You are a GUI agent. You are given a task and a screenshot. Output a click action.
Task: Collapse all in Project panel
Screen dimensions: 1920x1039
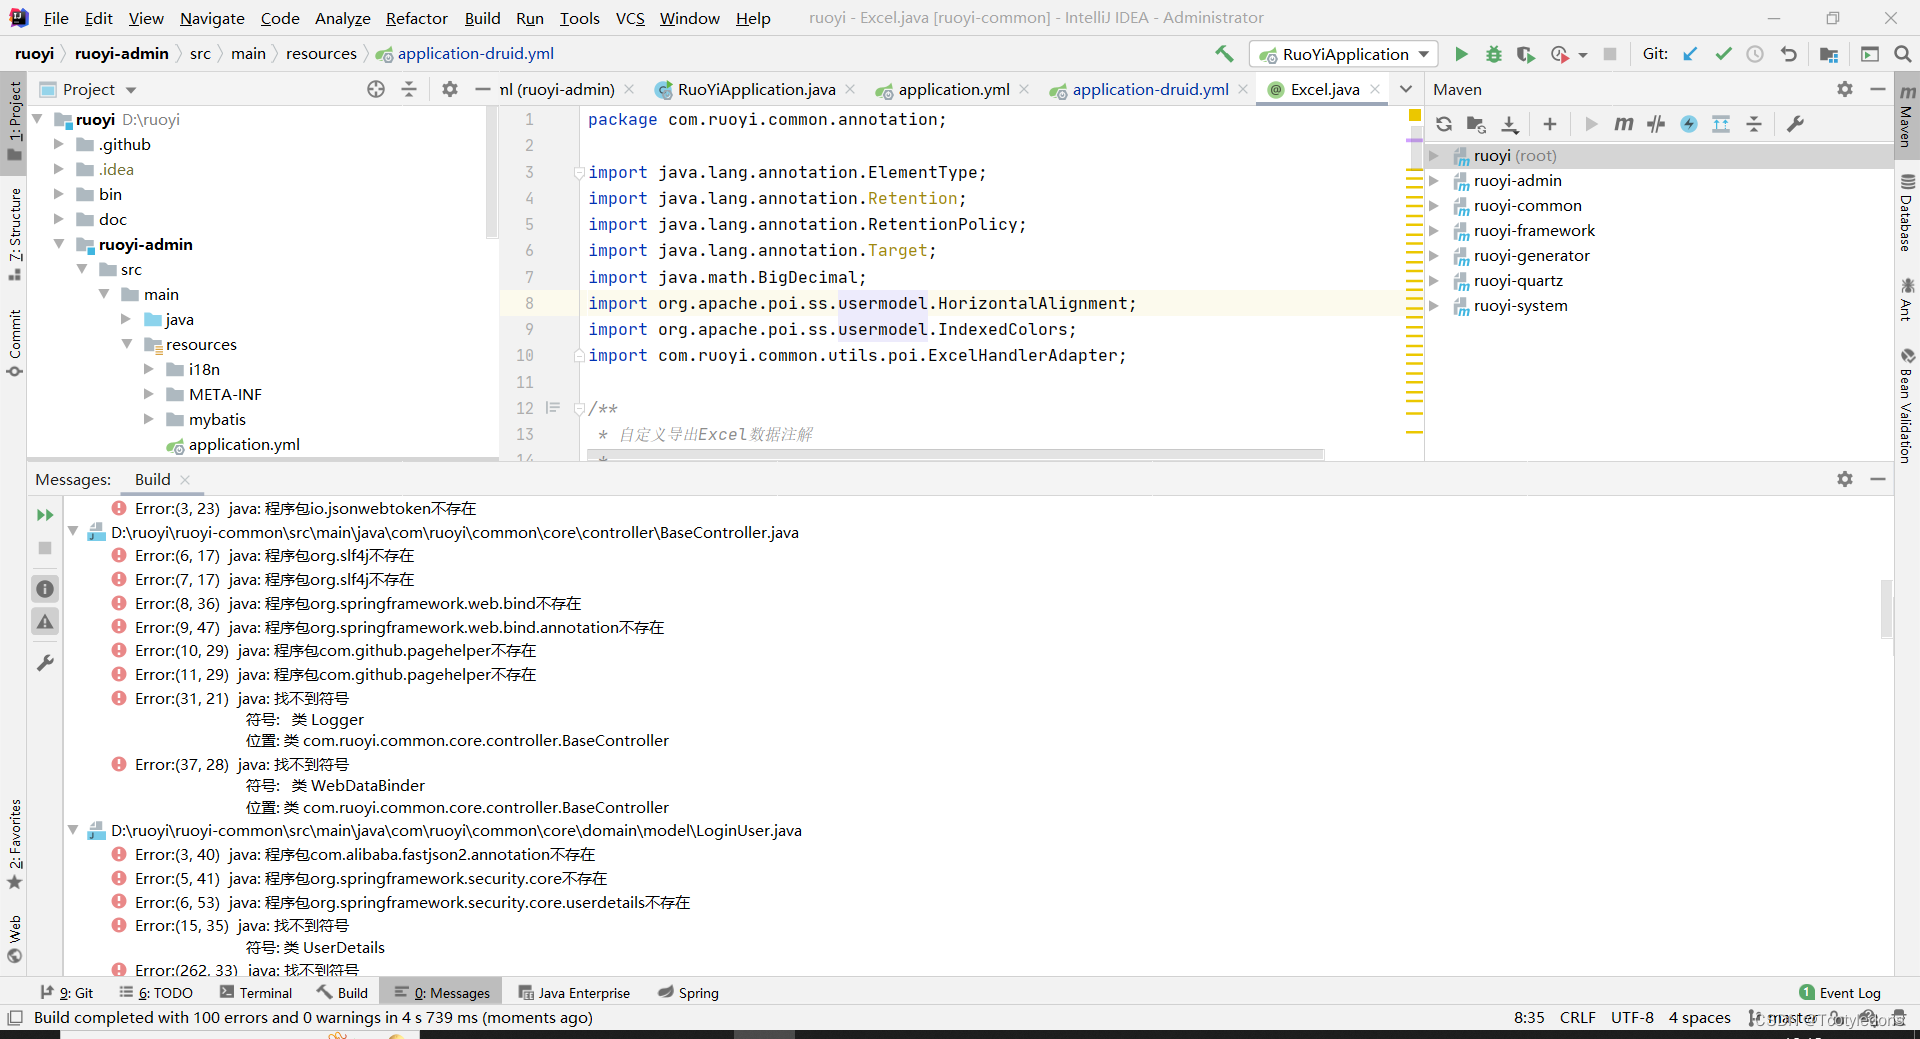[x=409, y=89]
